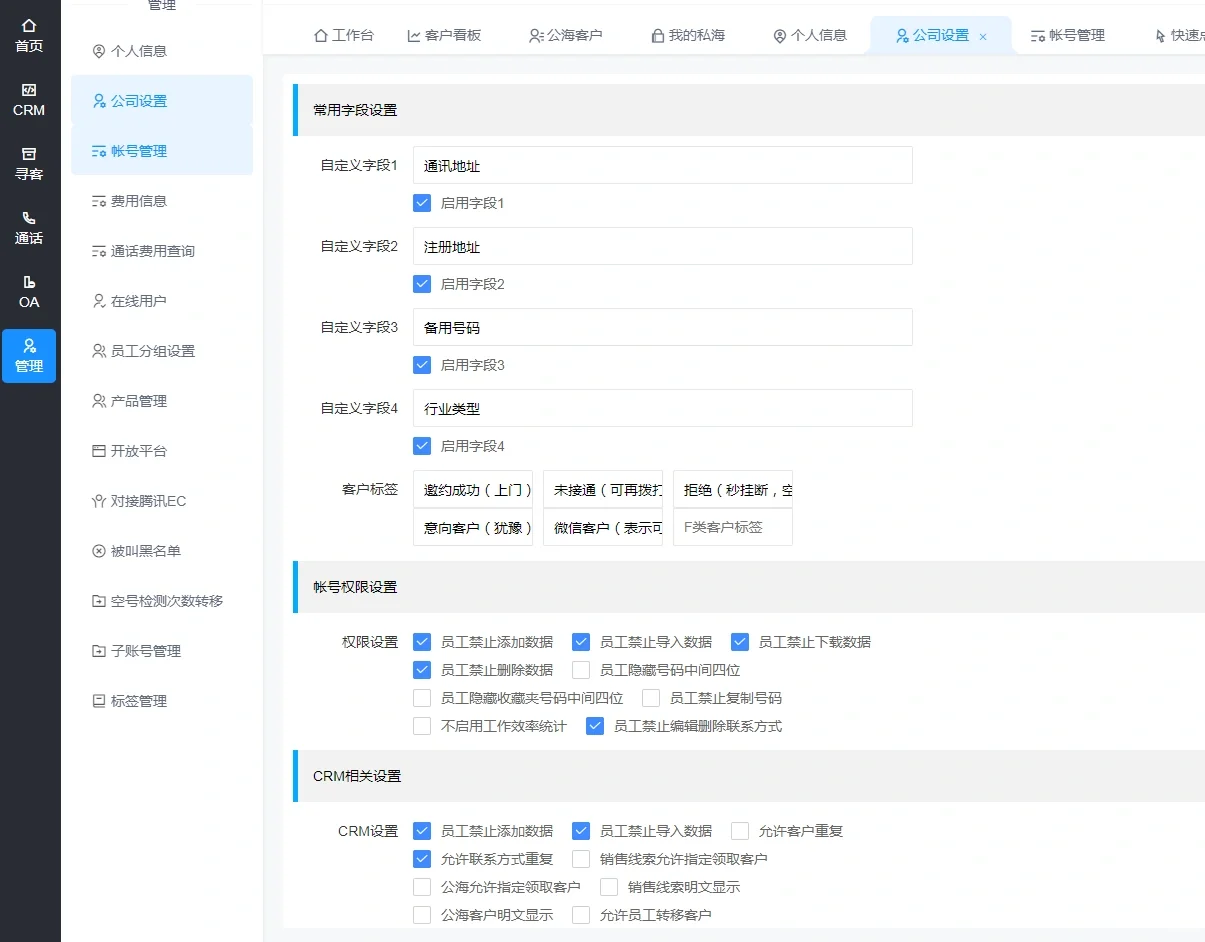Toggle 启用字段3 checkbox

pyautogui.click(x=422, y=365)
